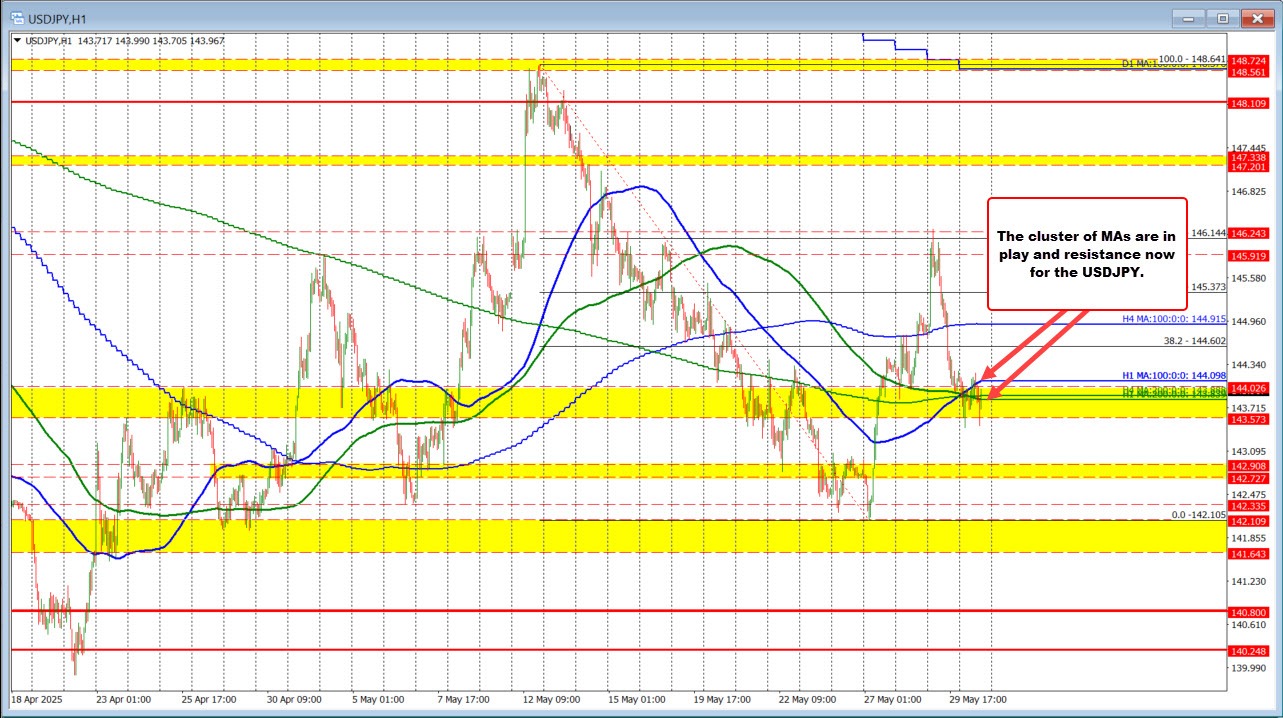Open the annotation box about MA cluster resistance
The width and height of the screenshot is (1283, 718).
(1085, 255)
